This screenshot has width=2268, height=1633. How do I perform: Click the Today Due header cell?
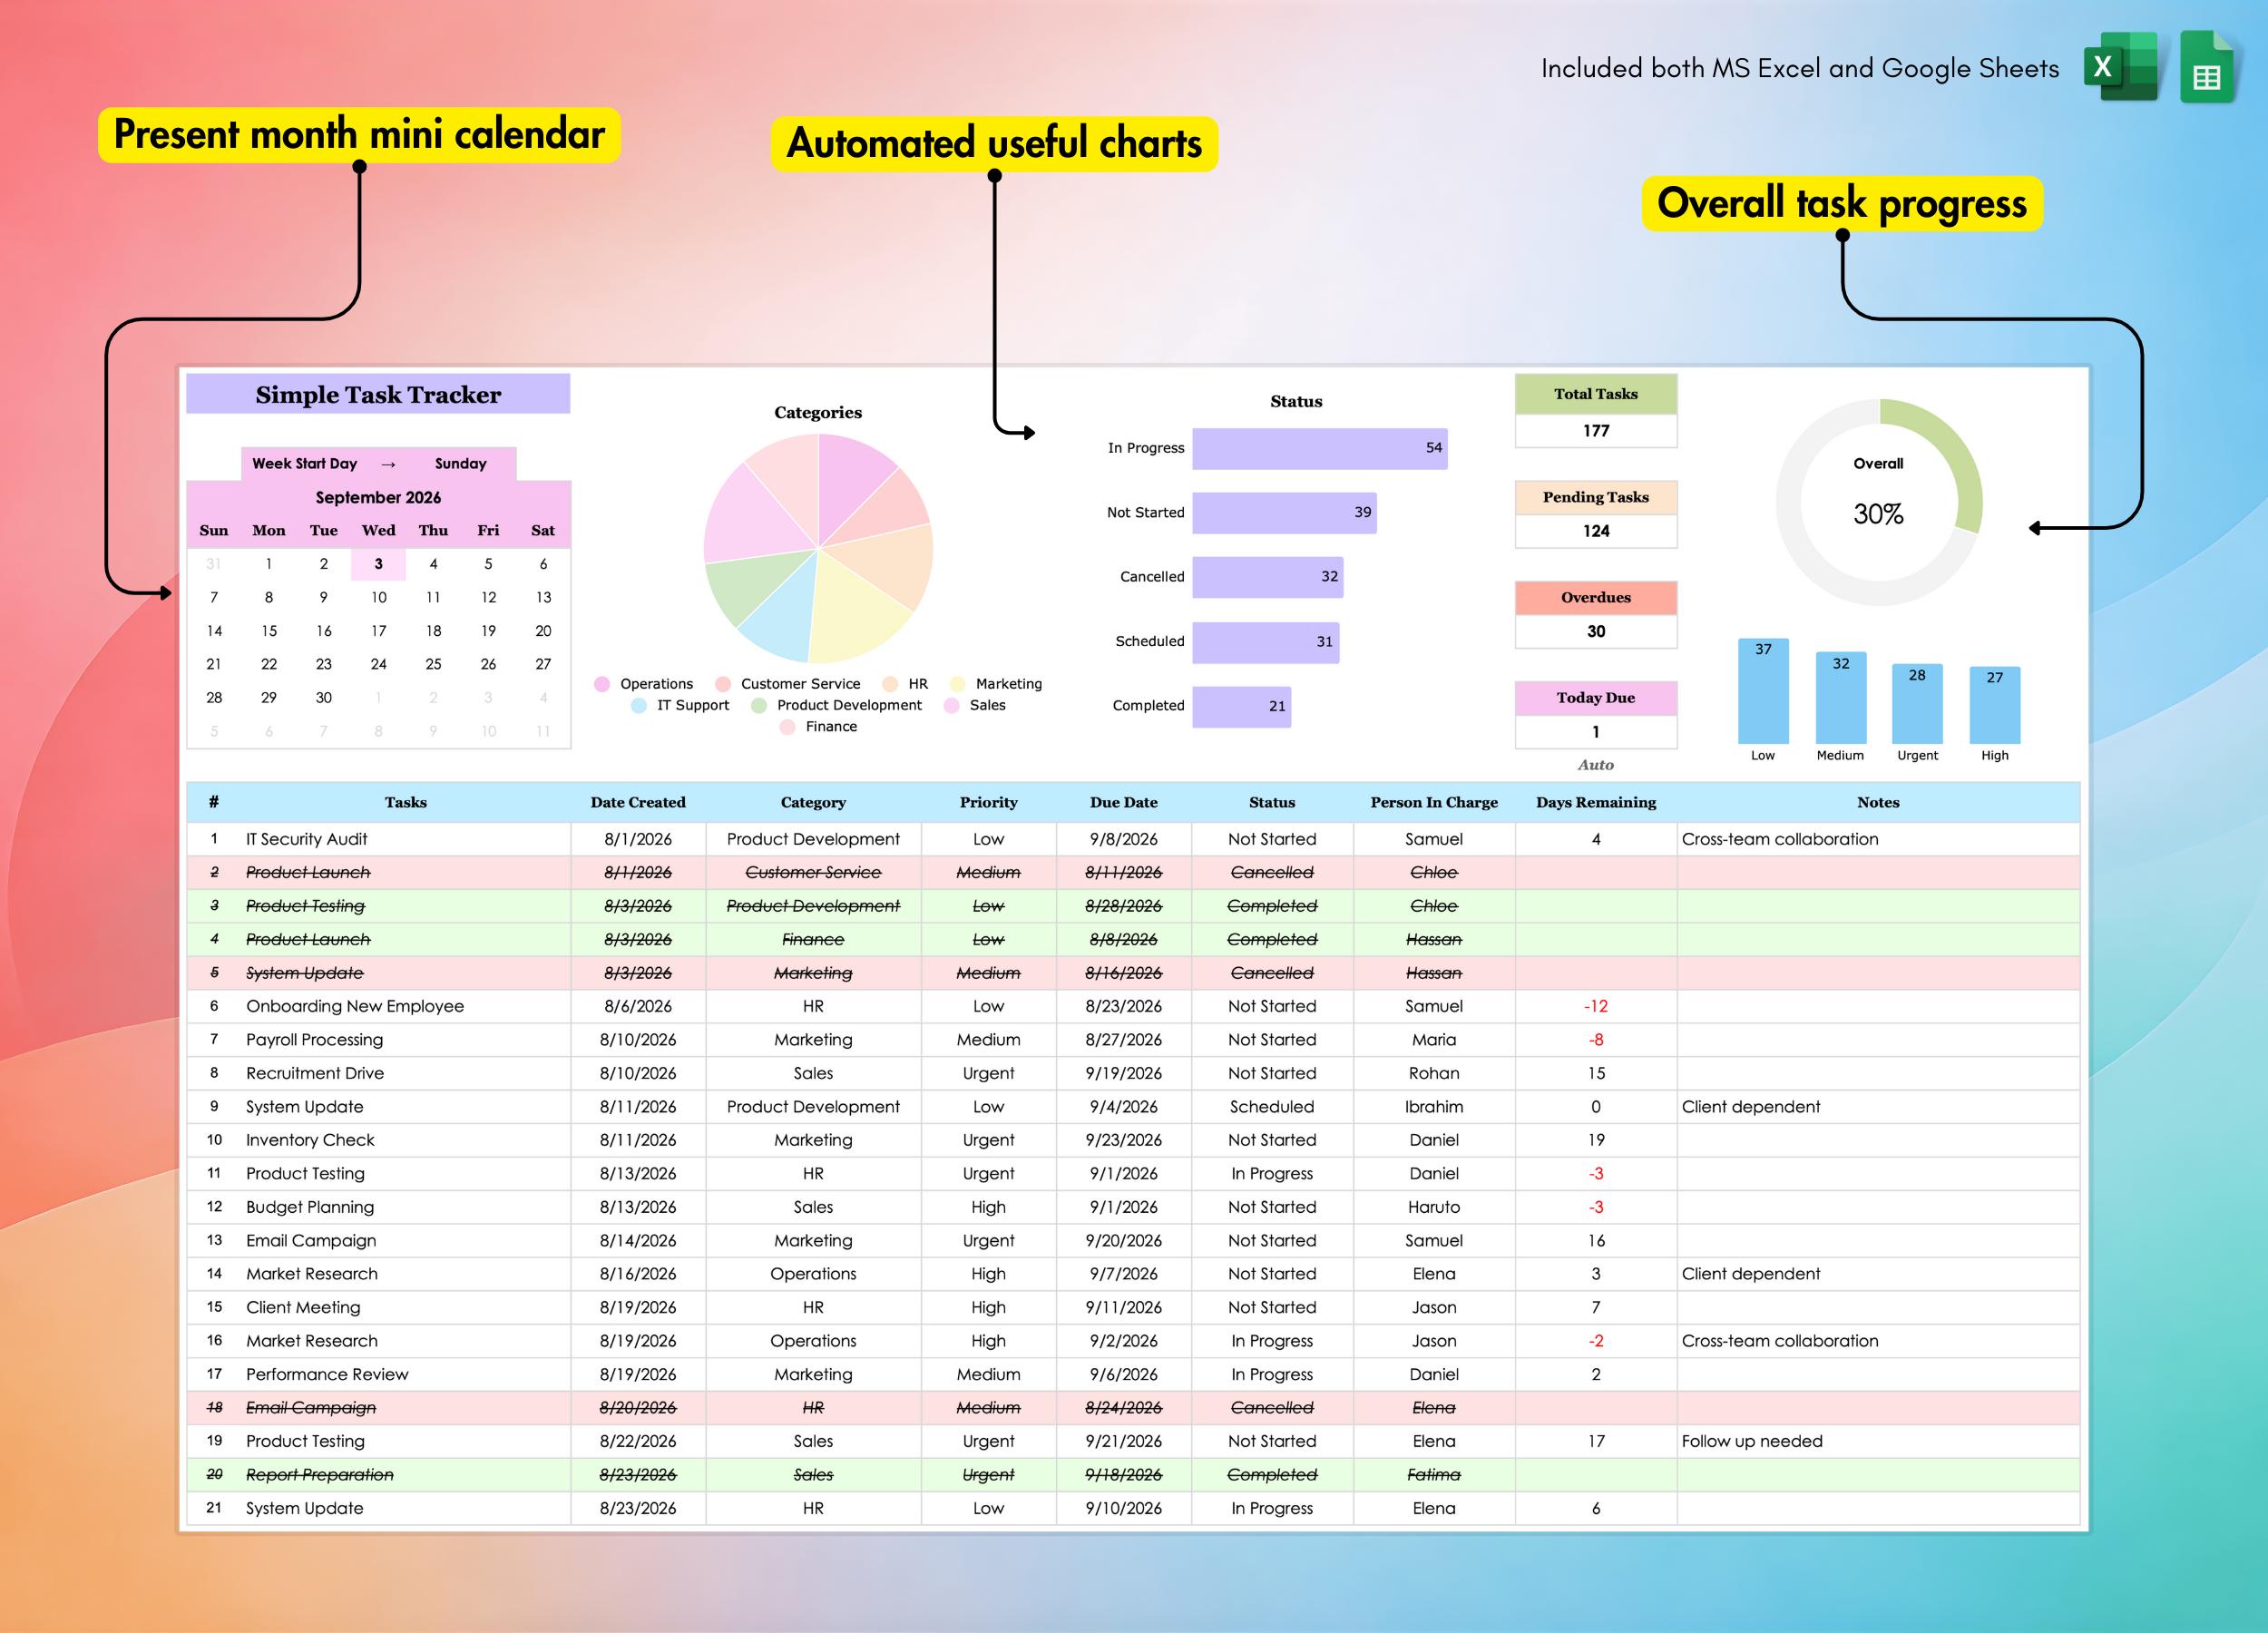pos(1596,698)
